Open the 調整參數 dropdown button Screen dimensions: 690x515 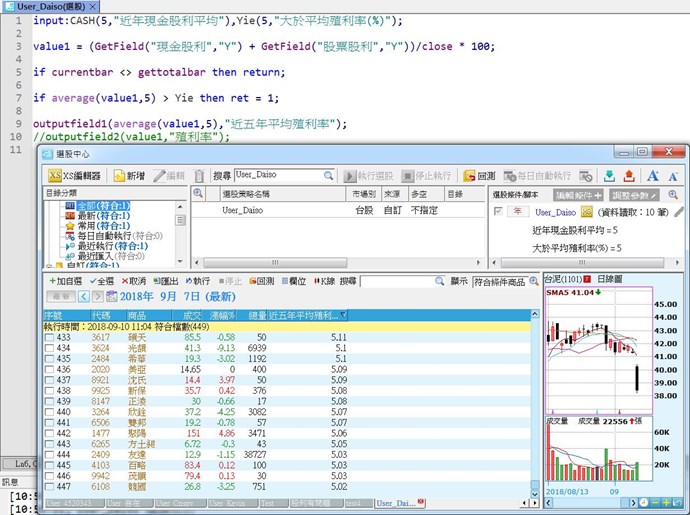pyautogui.click(x=636, y=194)
